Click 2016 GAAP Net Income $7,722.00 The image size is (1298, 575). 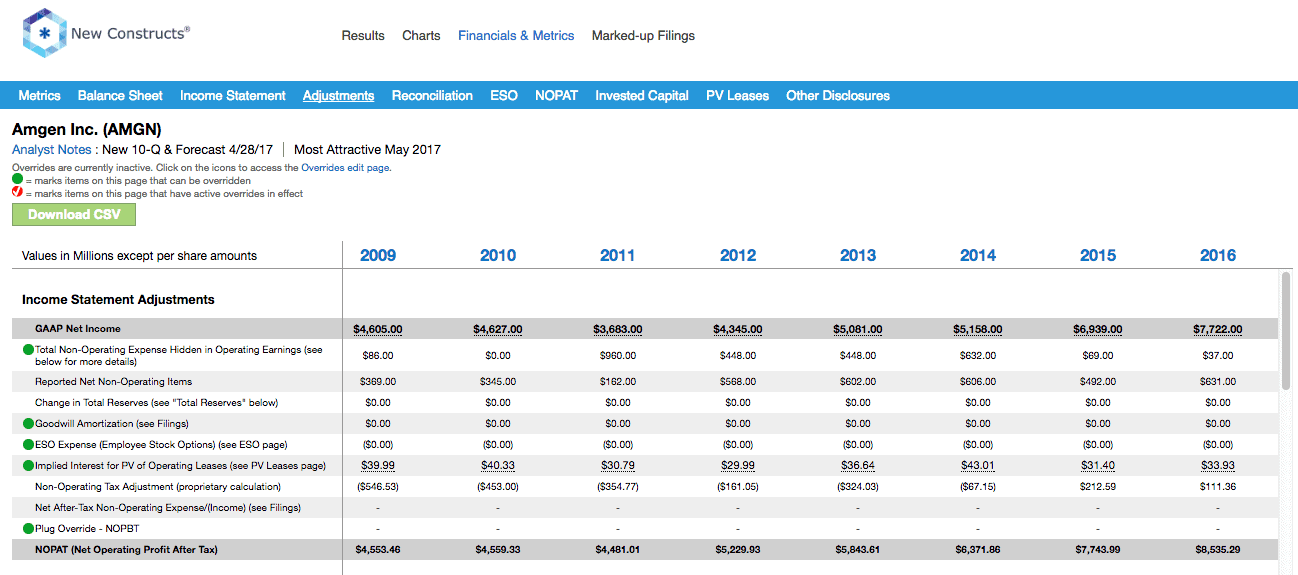pyautogui.click(x=1218, y=329)
